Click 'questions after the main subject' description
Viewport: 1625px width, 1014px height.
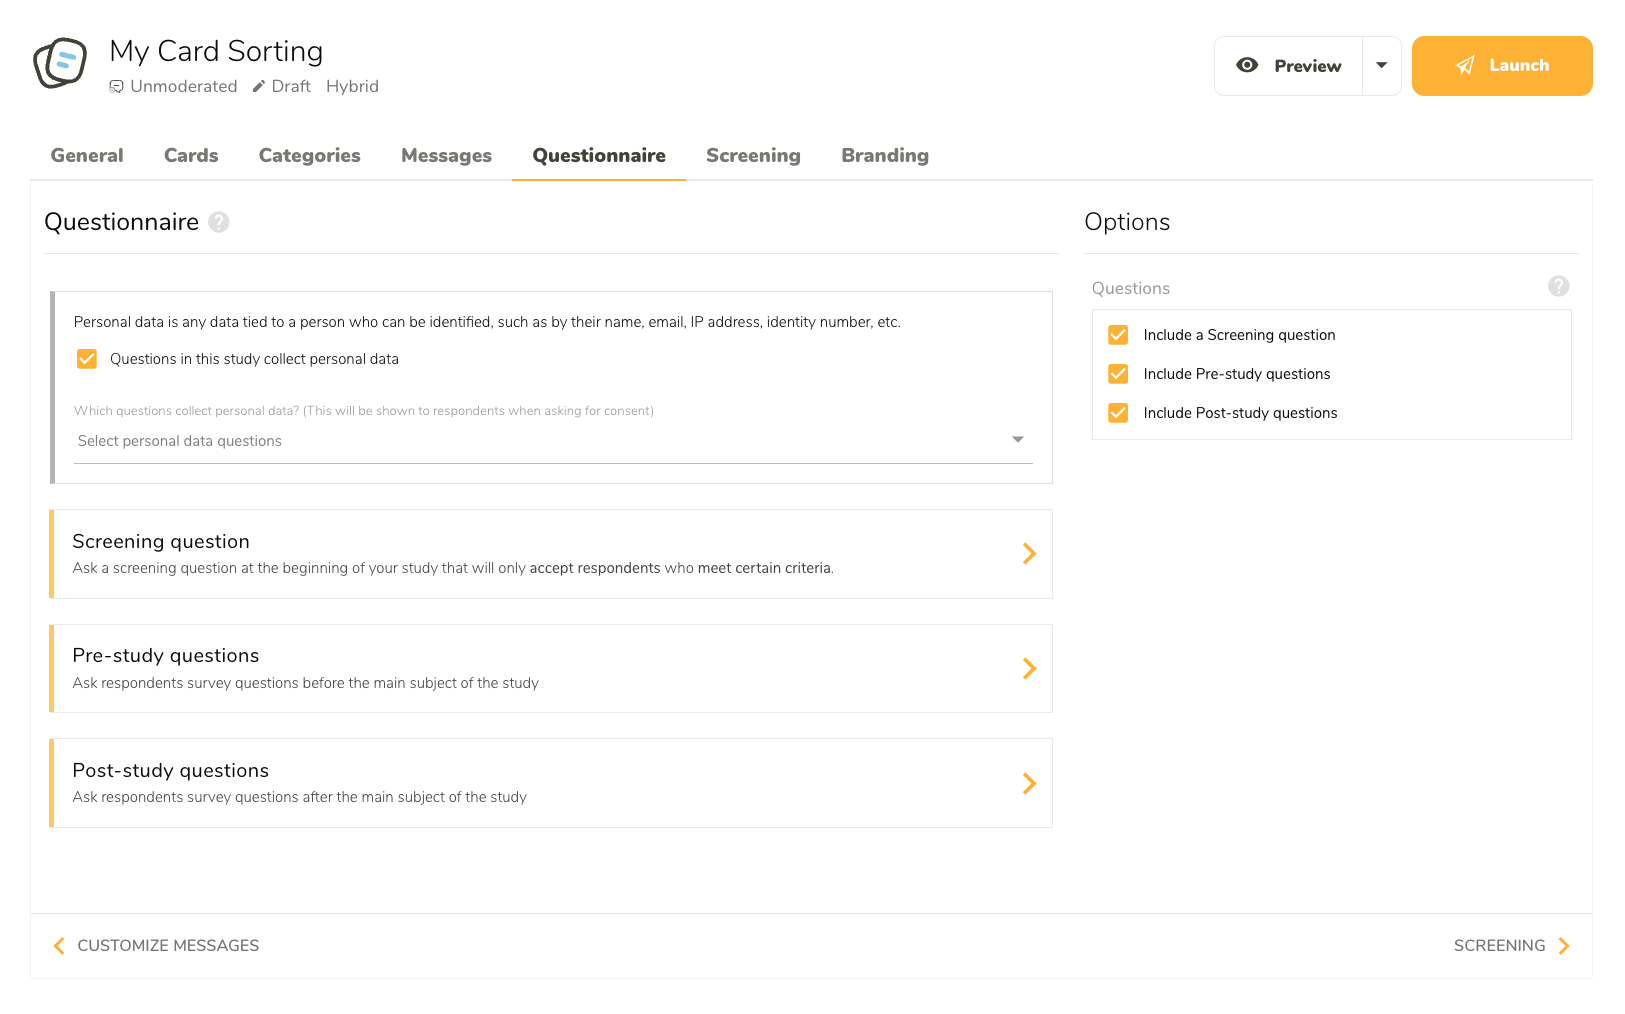(299, 797)
